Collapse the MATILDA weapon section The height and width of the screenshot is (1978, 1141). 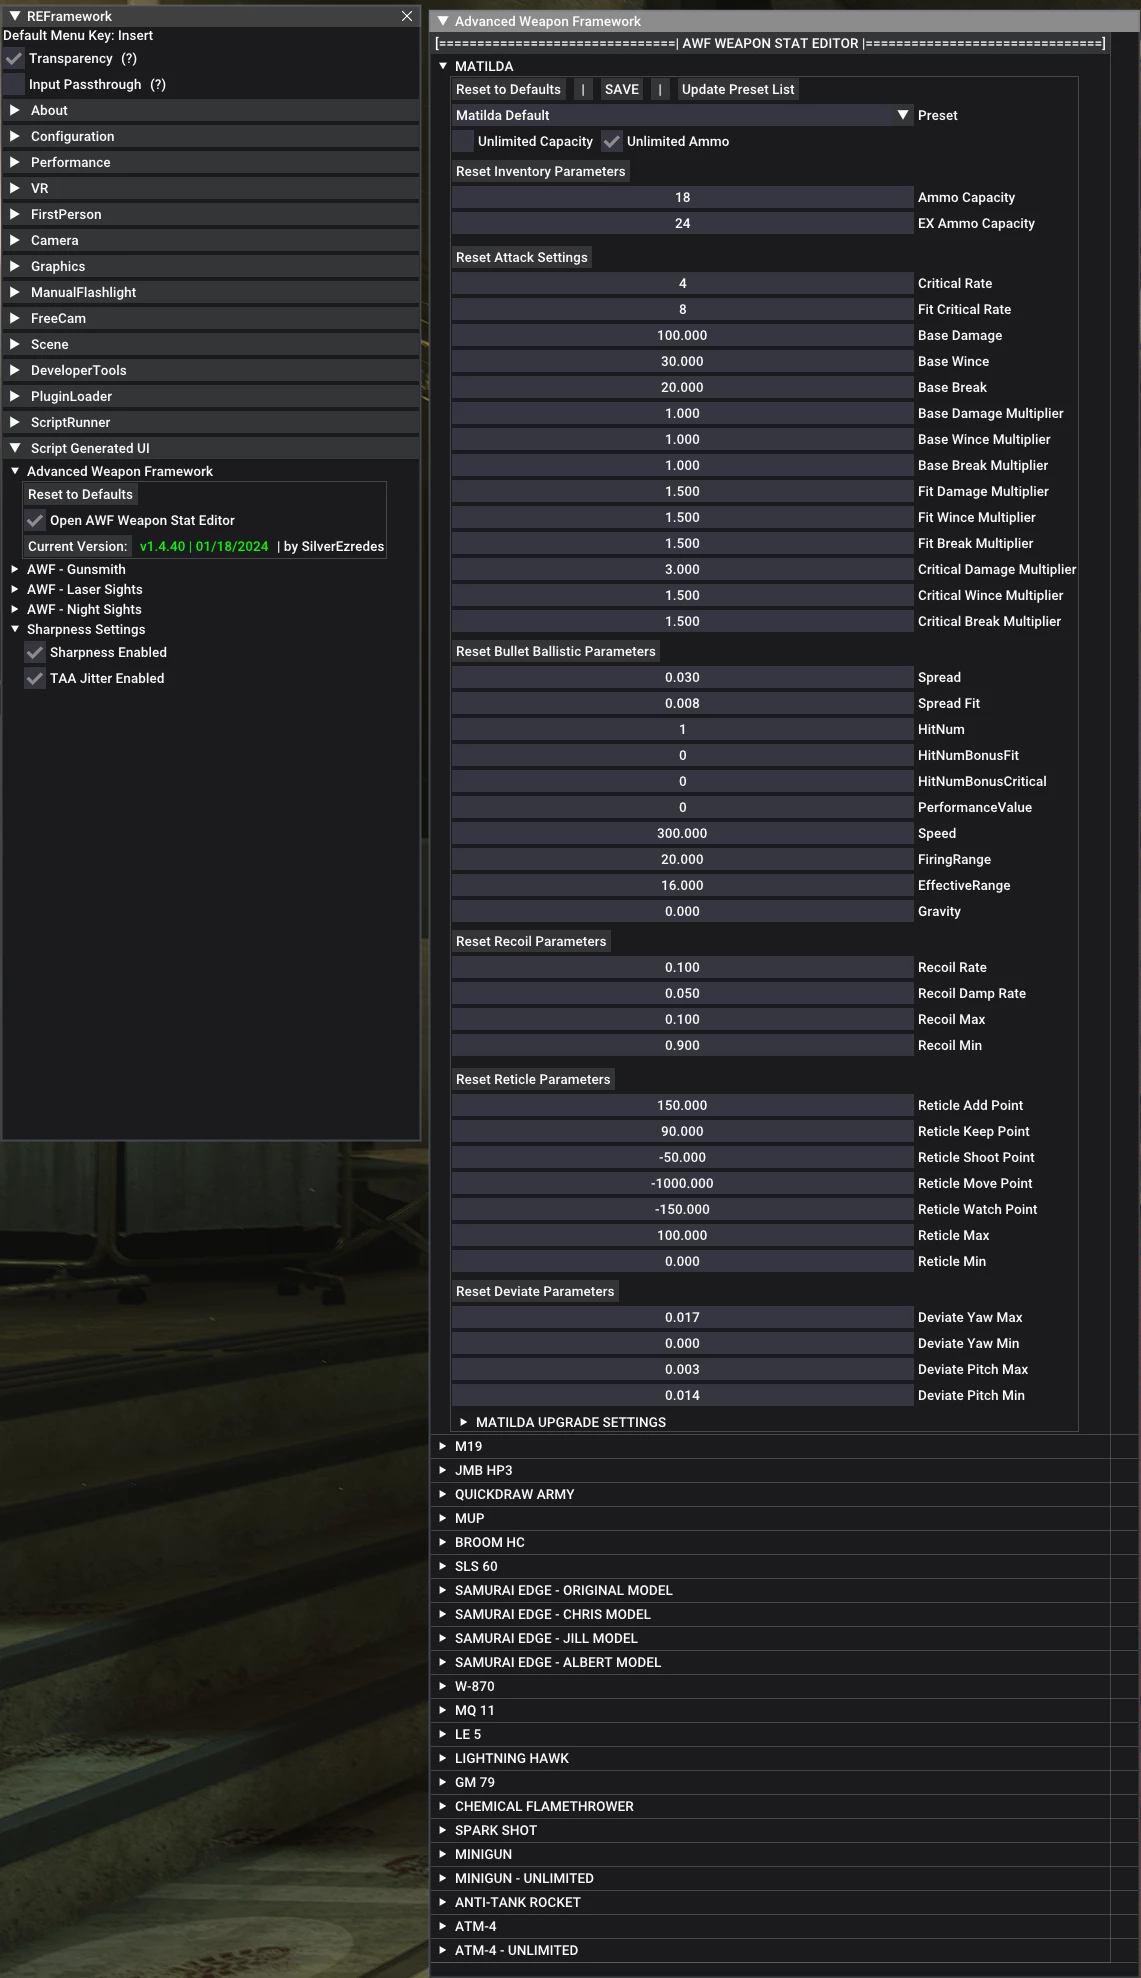tap(443, 66)
